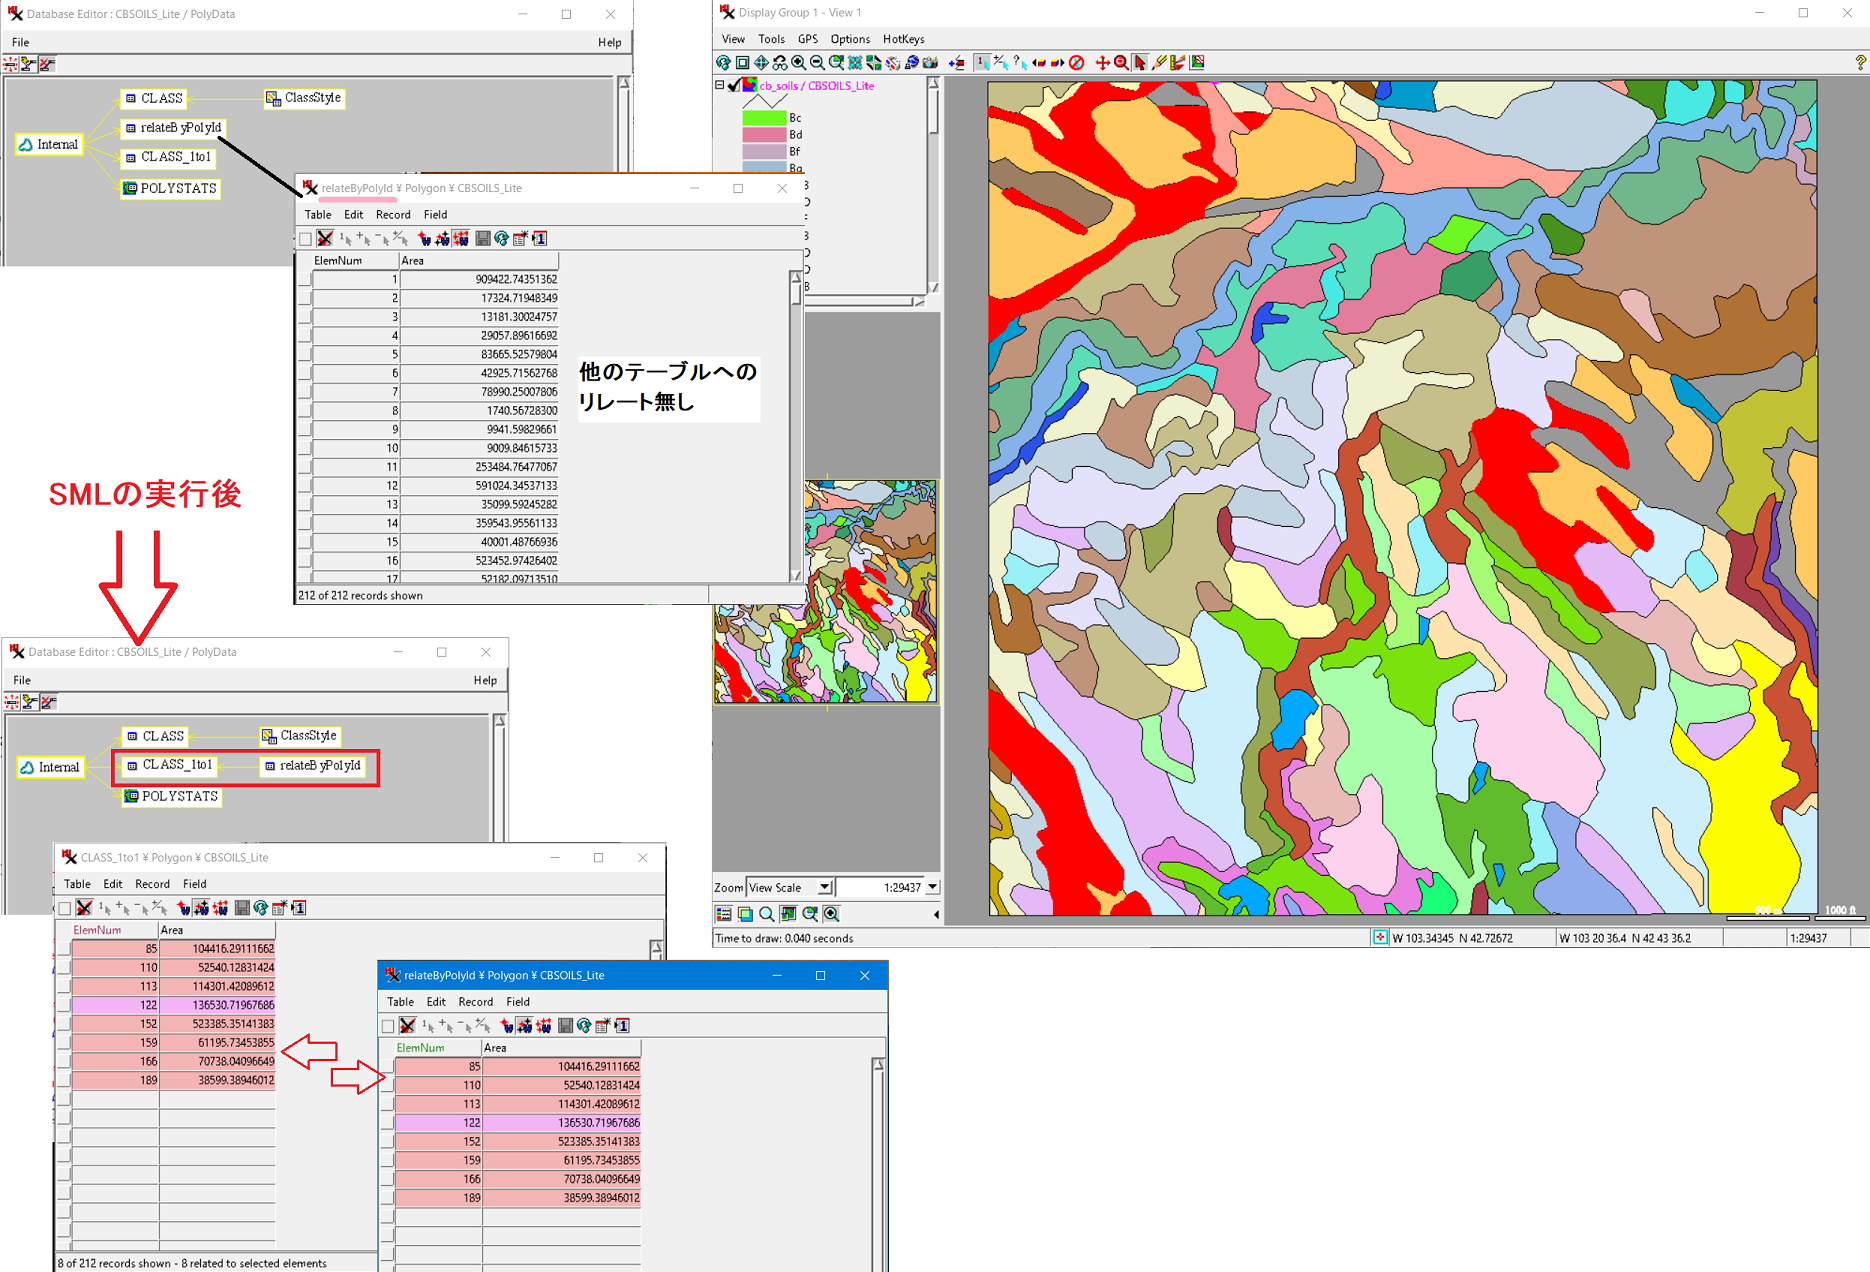Image resolution: width=1870 pixels, height=1272 pixels.
Task: Click the snapshot camera icon in view toolbar
Action: point(930,63)
